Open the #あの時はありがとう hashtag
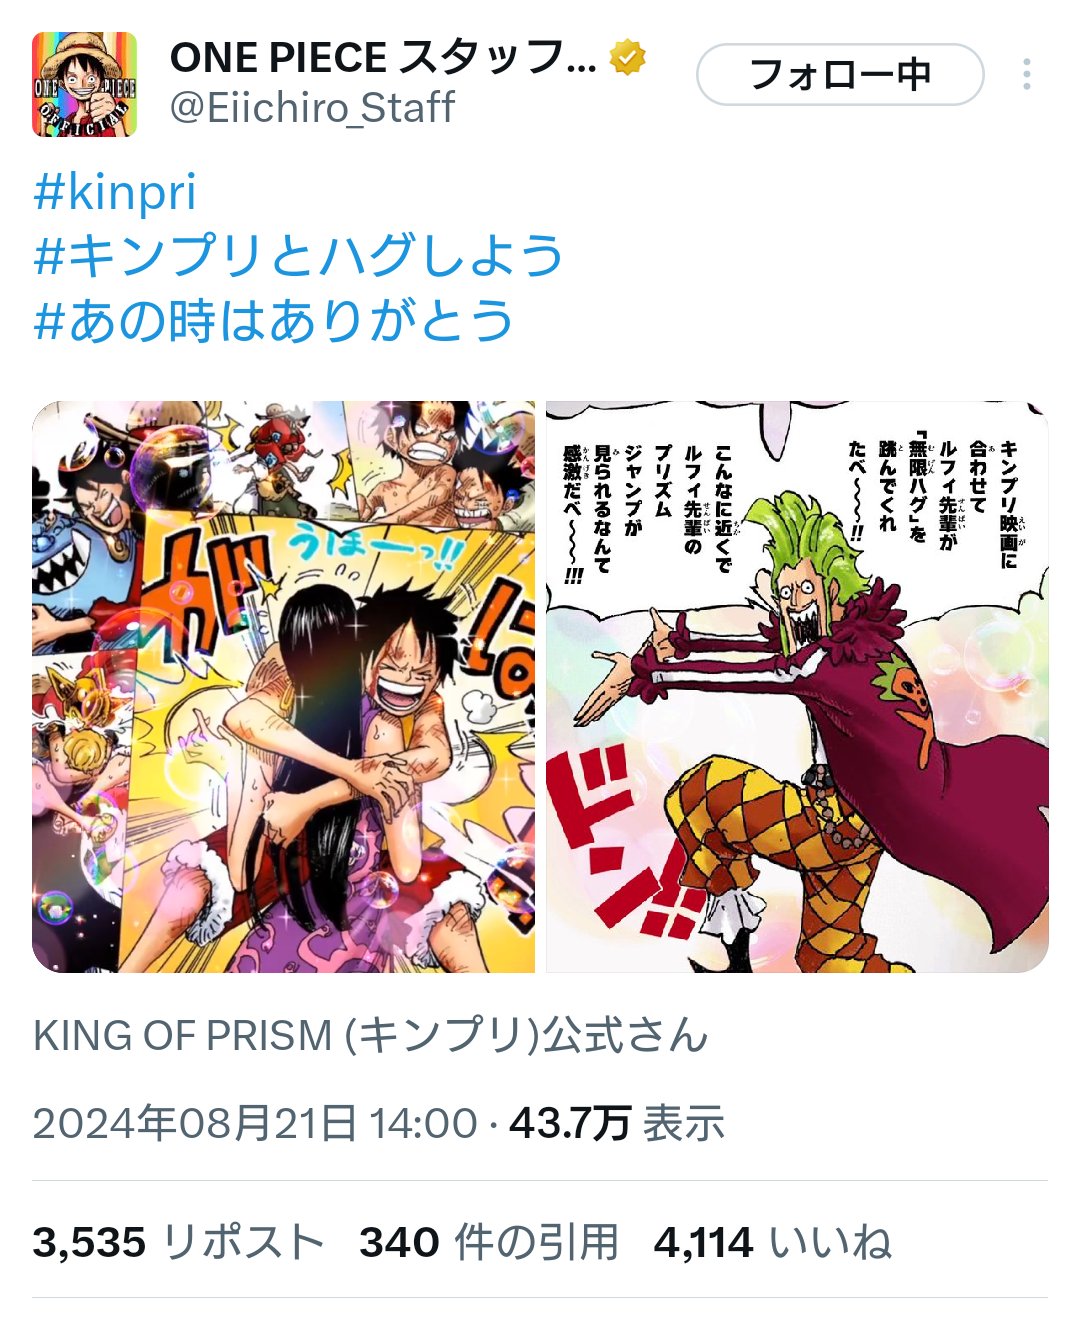This screenshot has height=1327, width=1080. (x=274, y=321)
